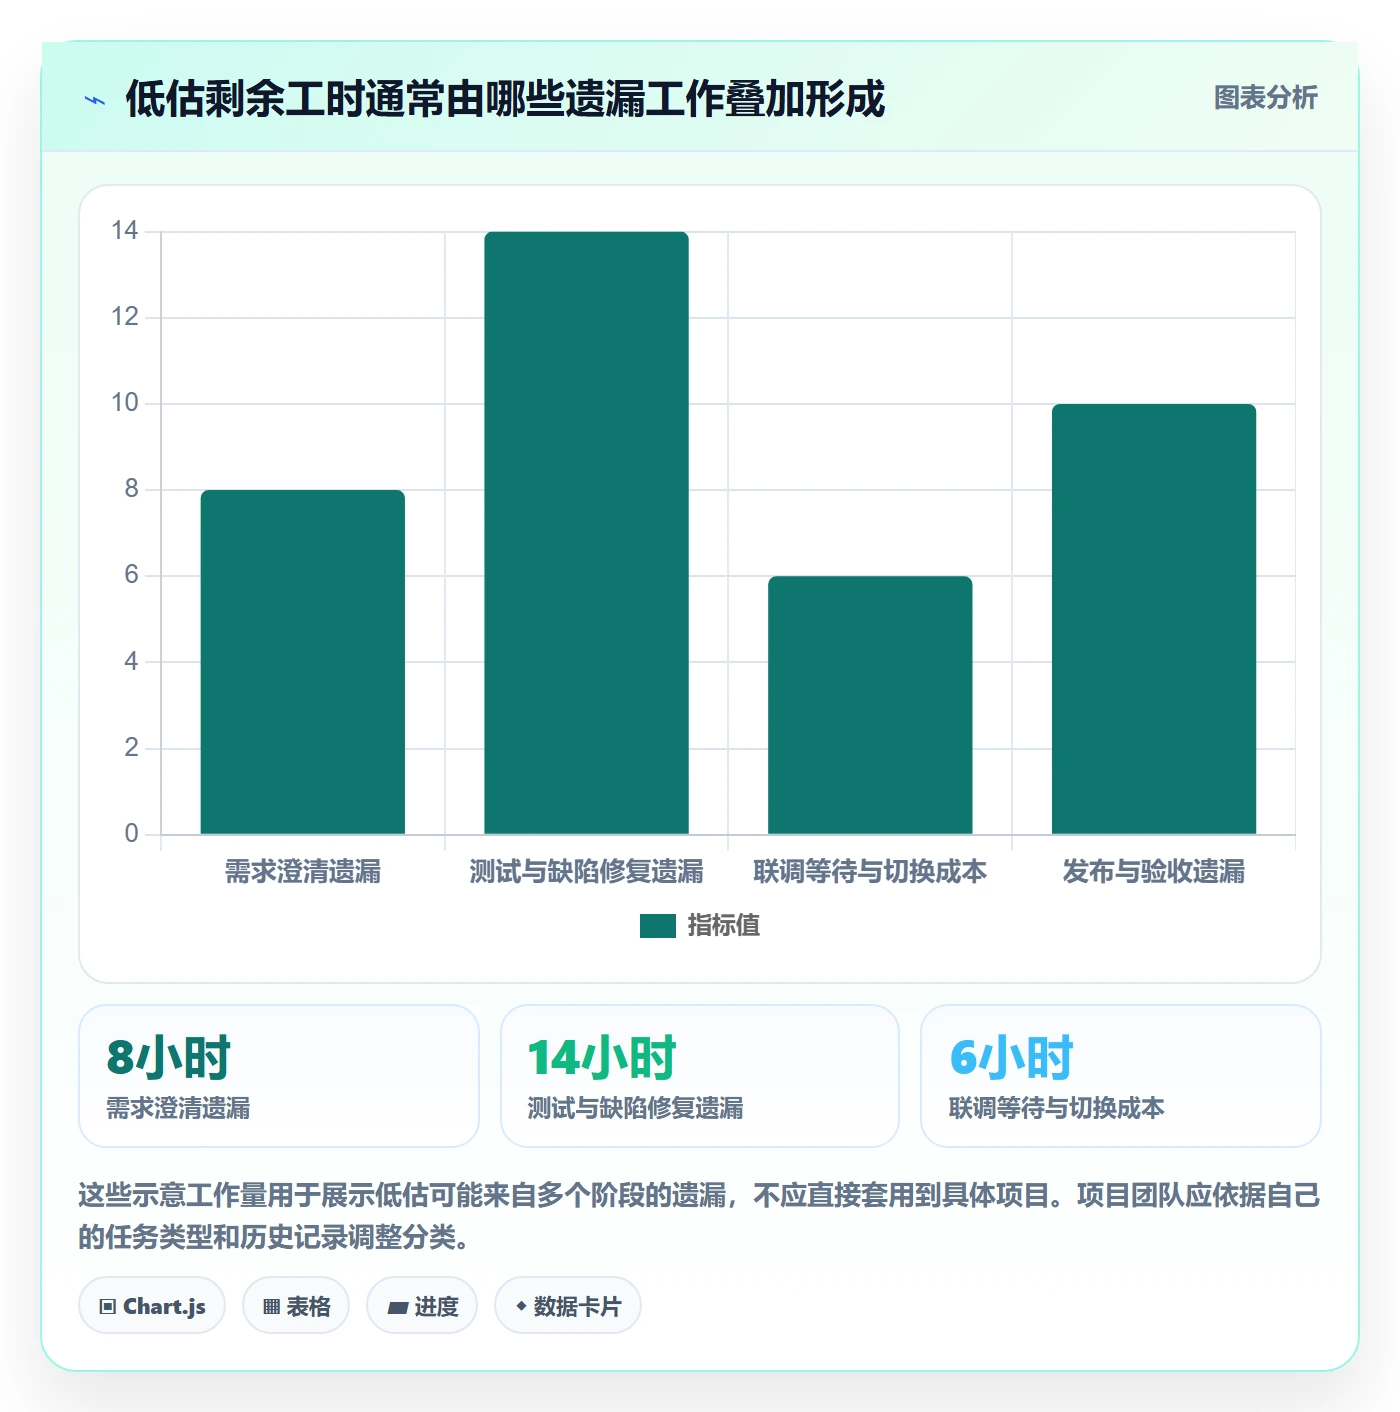The image size is (1400, 1412).
Task: Select the 联调等待与切换成本 bar in the chart
Action: tap(870, 705)
